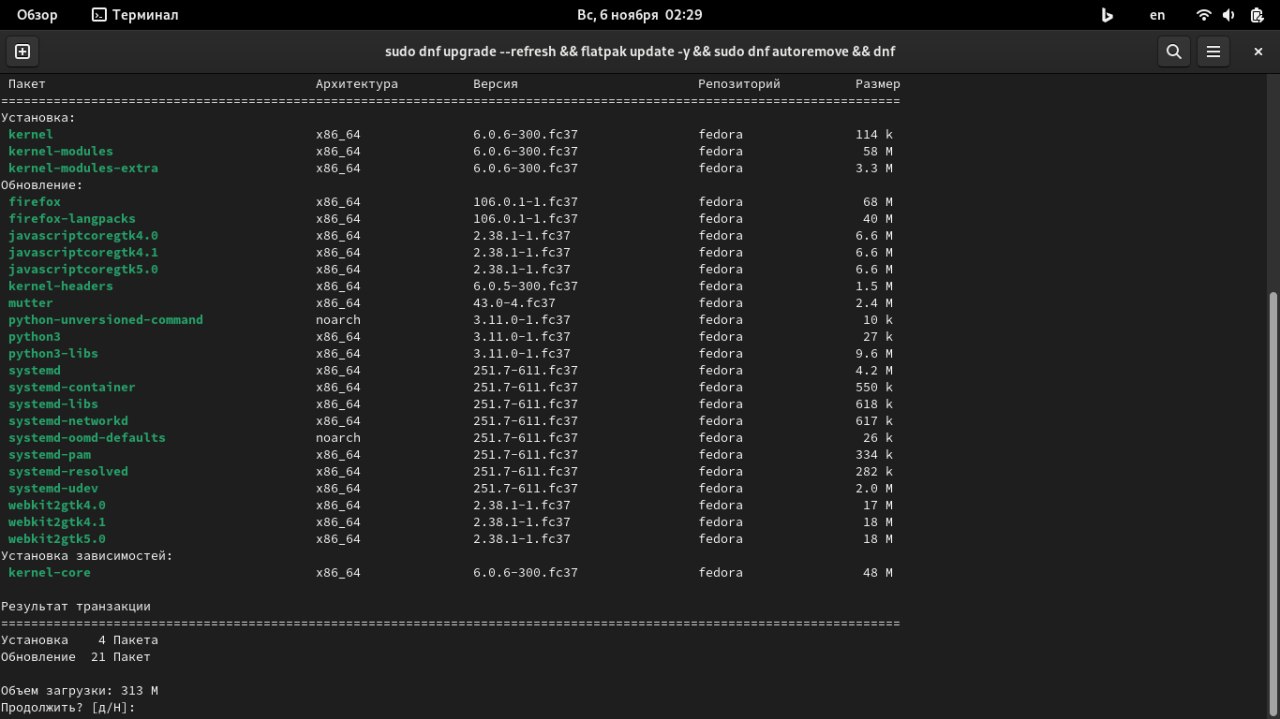The height and width of the screenshot is (719, 1280).
Task: Click the kernel-headers version '6.0.5-300.fc37'
Action: 526,286
